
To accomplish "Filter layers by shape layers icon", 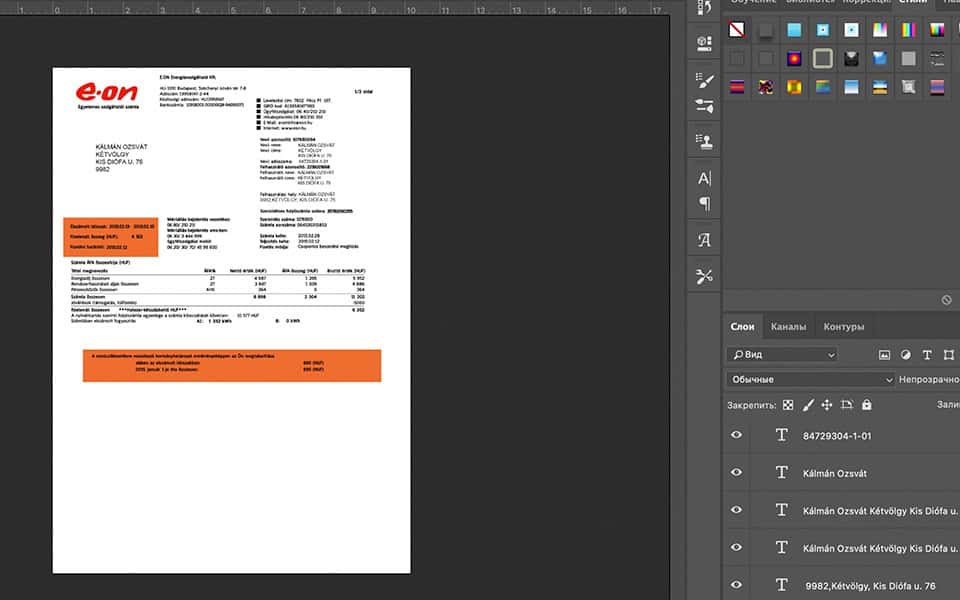I will [x=948, y=354].
